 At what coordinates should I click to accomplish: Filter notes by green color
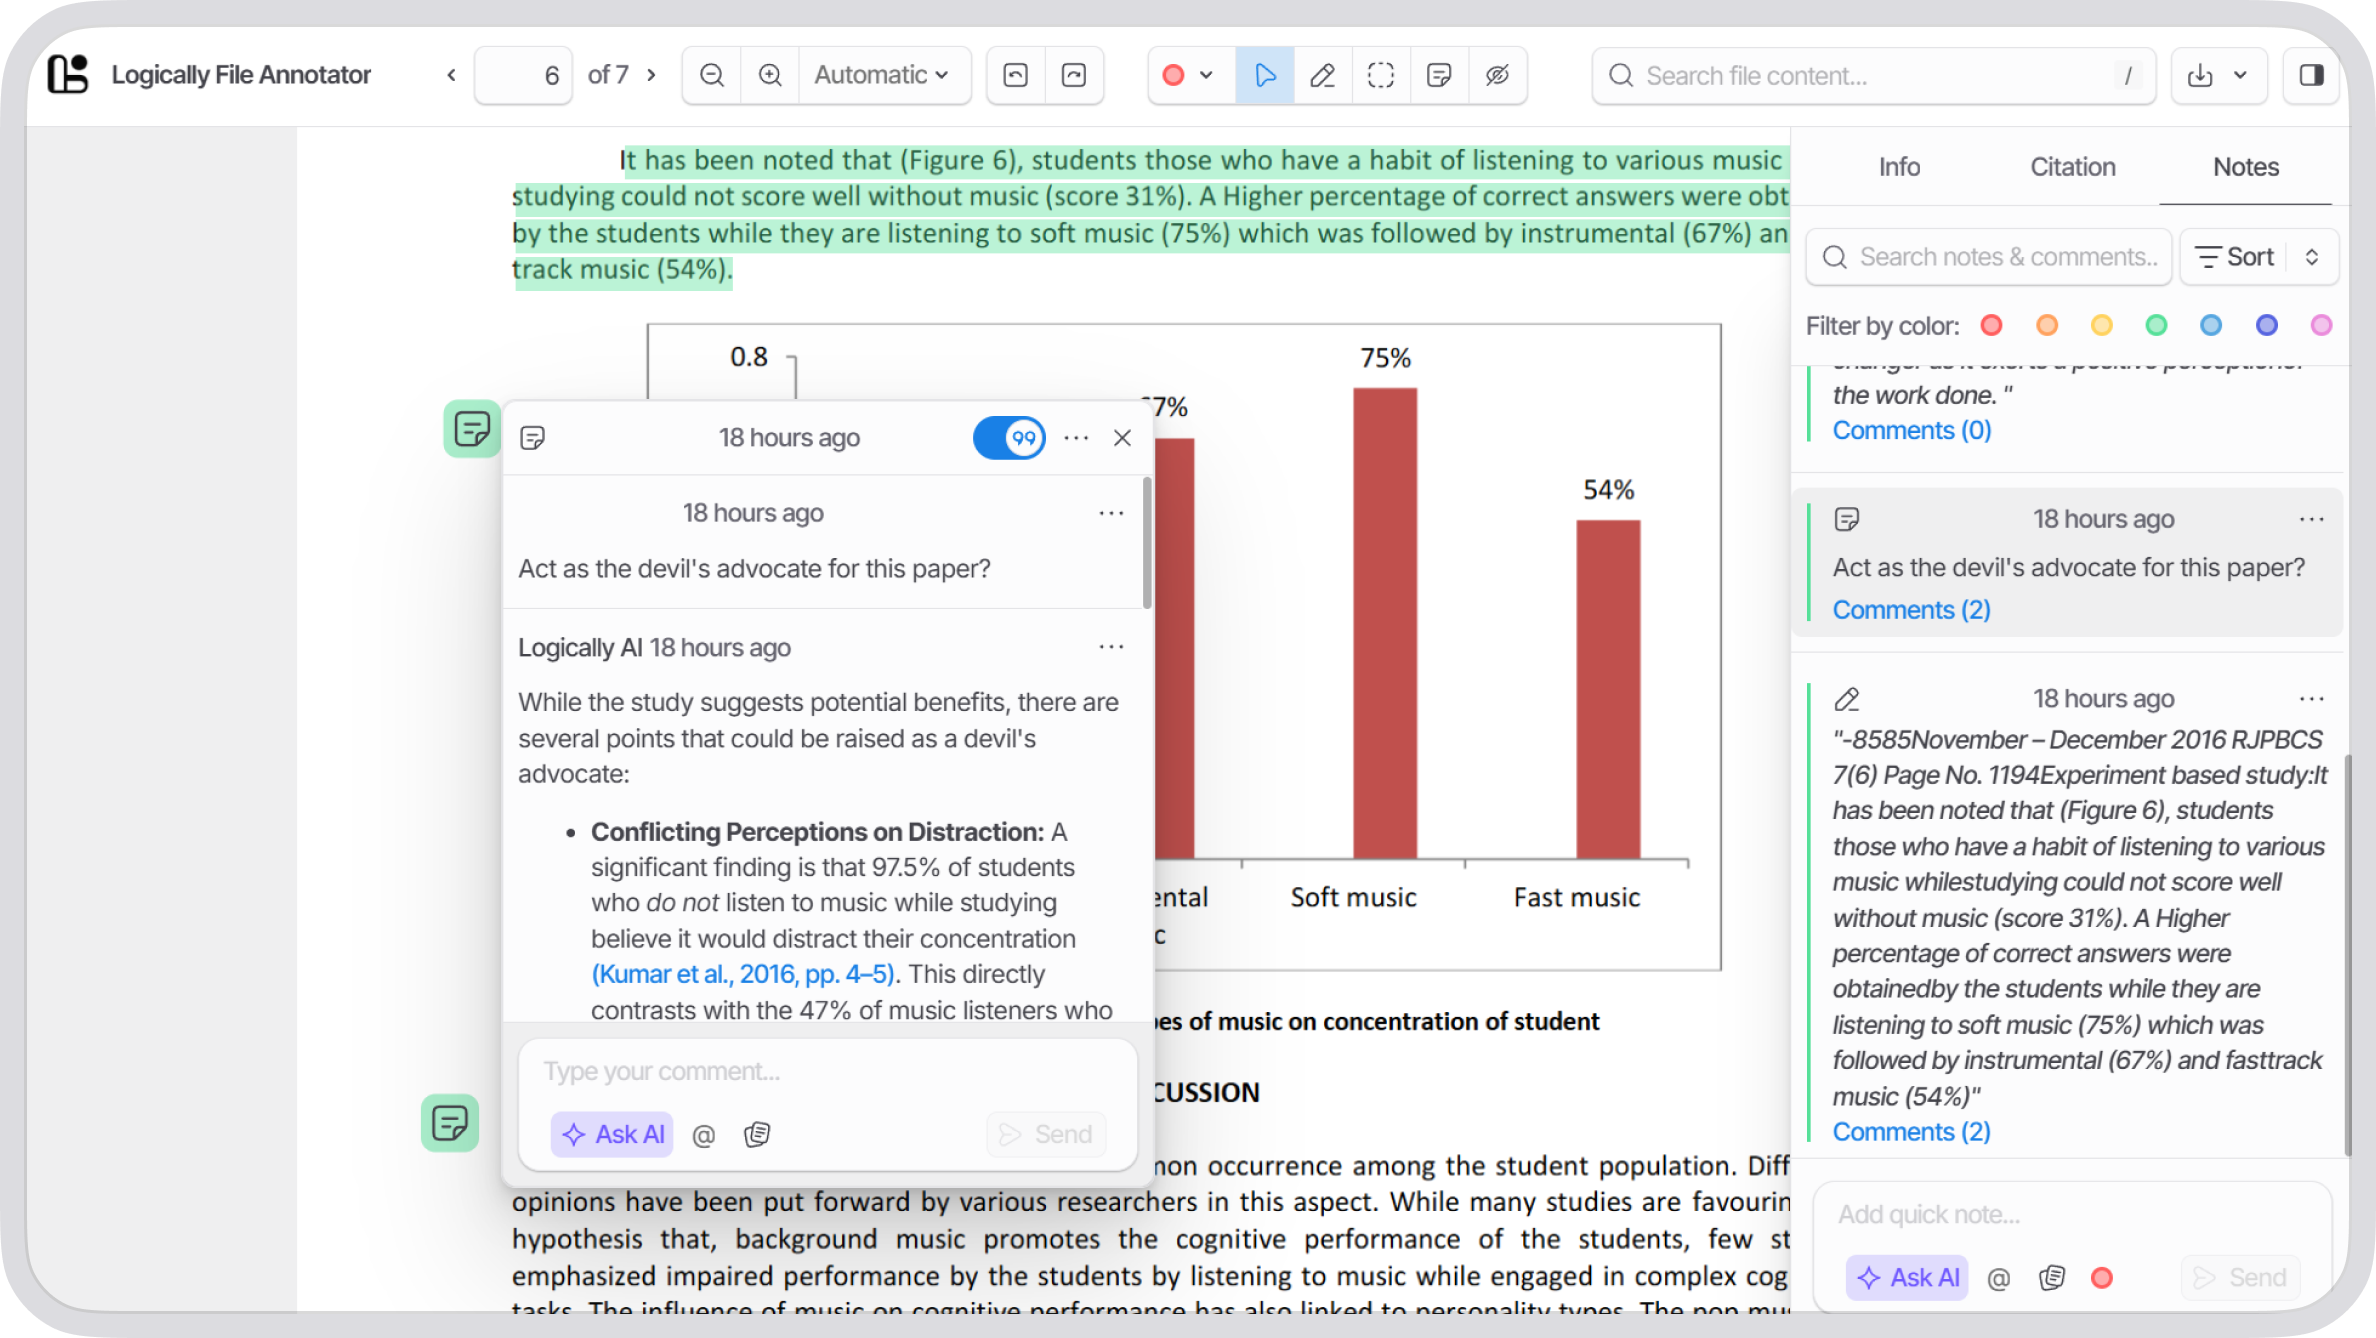pyautogui.click(x=2156, y=325)
